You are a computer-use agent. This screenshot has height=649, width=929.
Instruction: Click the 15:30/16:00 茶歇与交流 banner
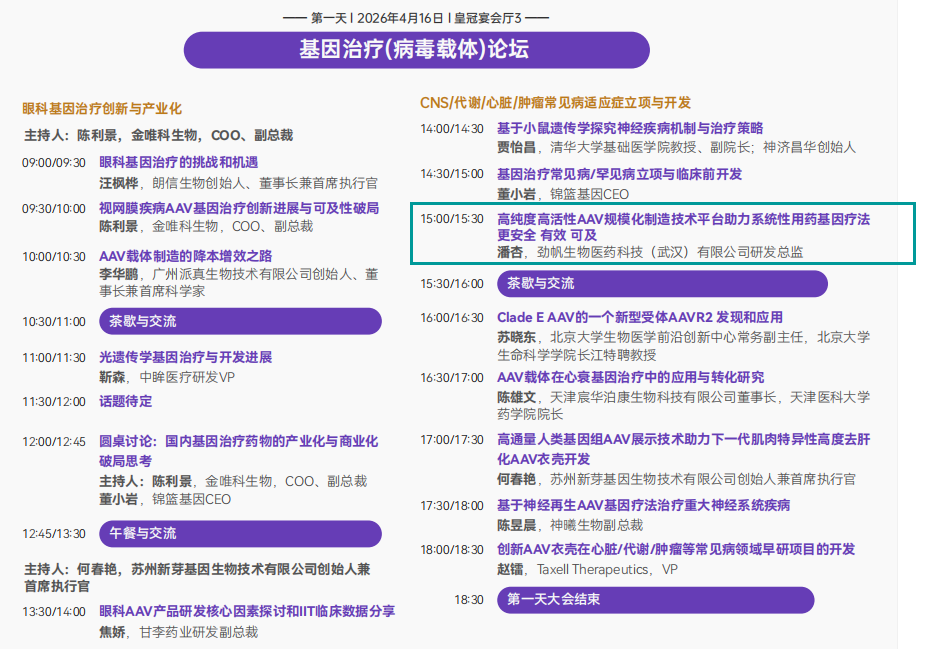pyautogui.click(x=662, y=283)
